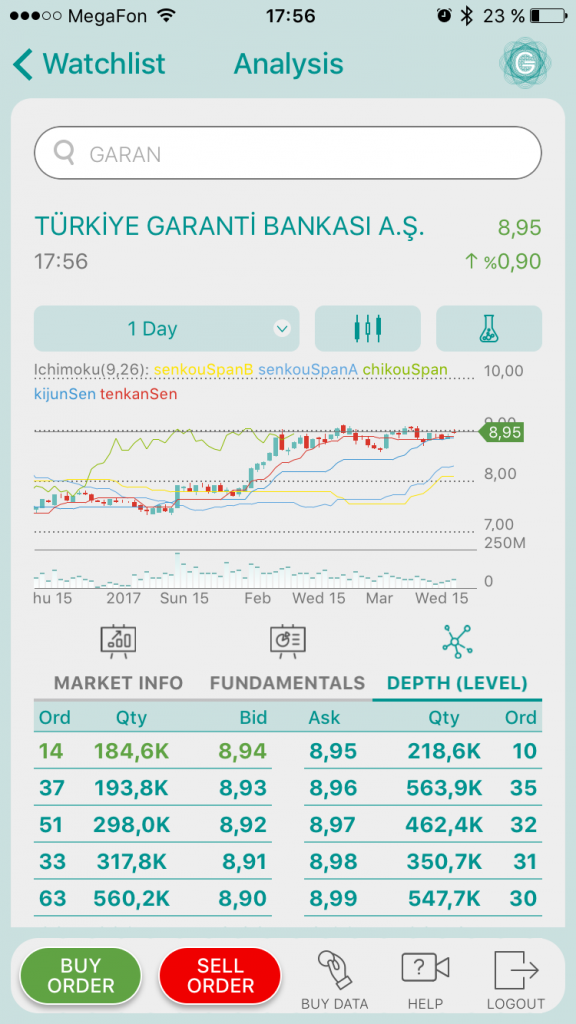Tap bid quantity 184,6K
Screen dimensions: 576x1024
point(131,751)
